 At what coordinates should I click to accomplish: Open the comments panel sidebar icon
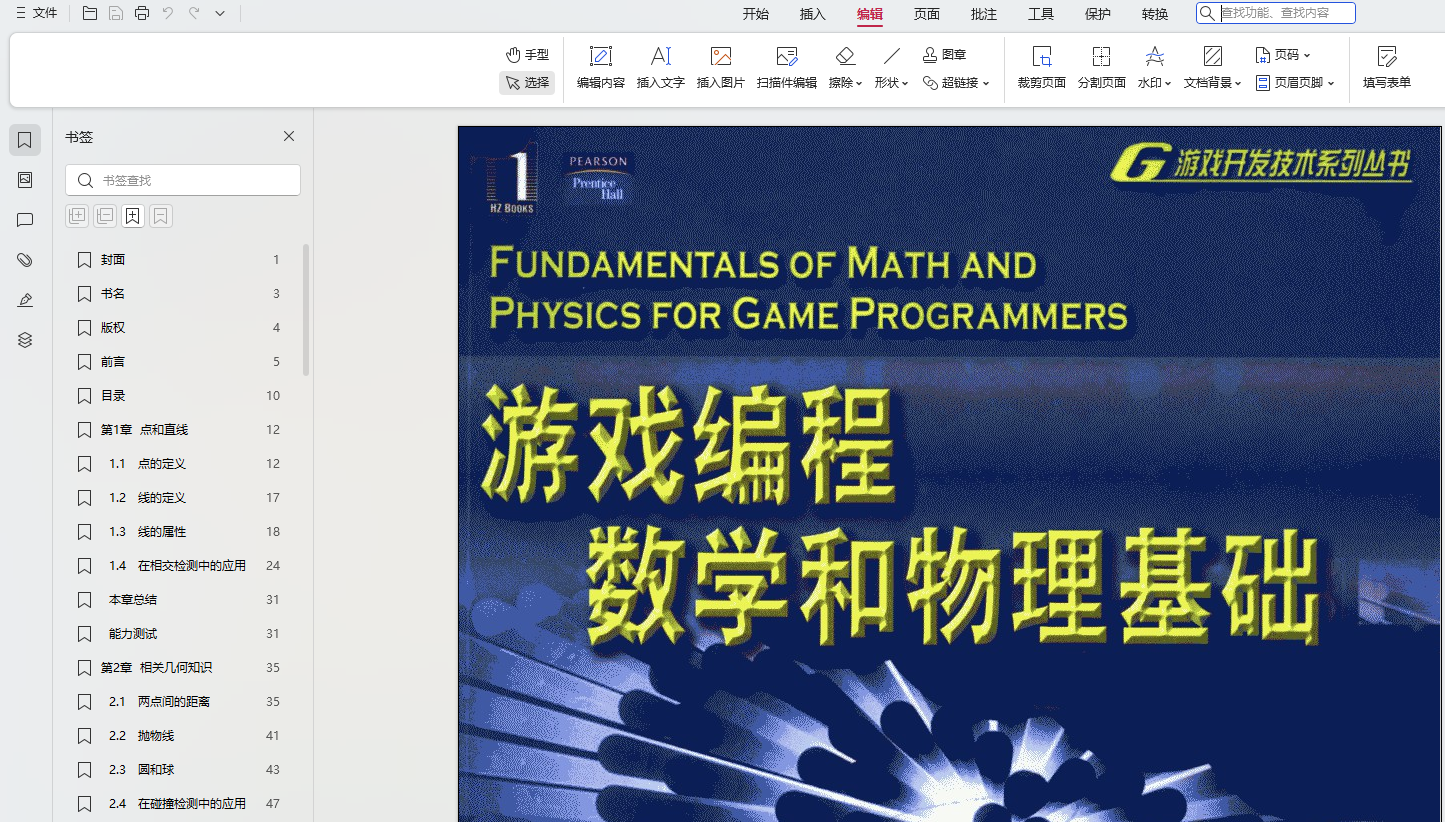[25, 220]
